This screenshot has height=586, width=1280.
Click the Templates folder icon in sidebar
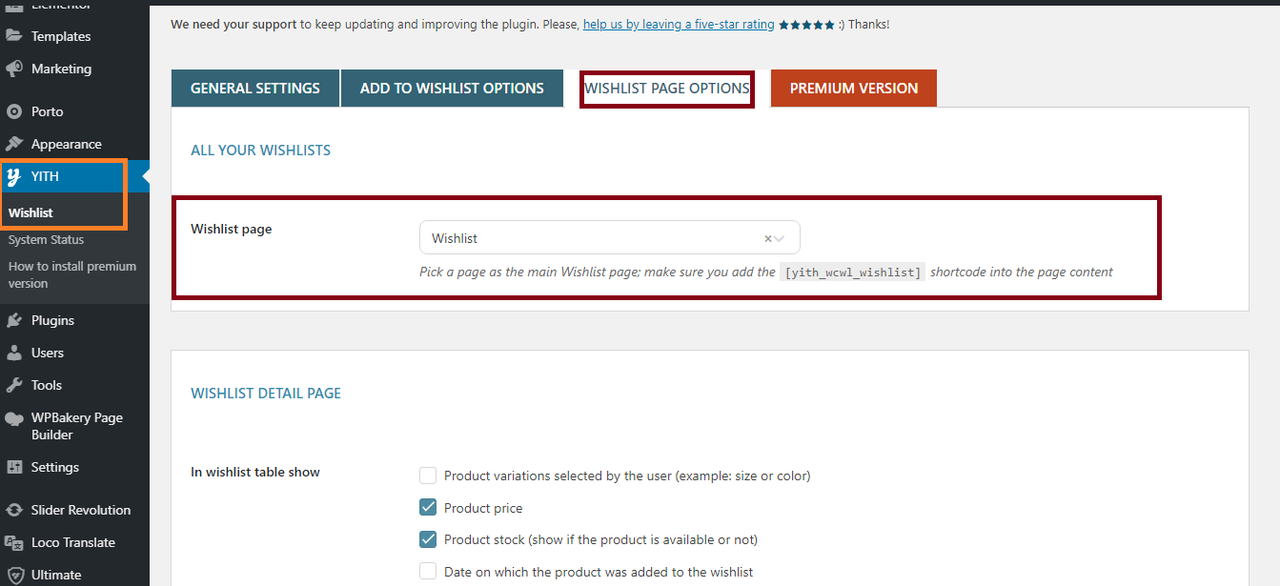[14, 36]
